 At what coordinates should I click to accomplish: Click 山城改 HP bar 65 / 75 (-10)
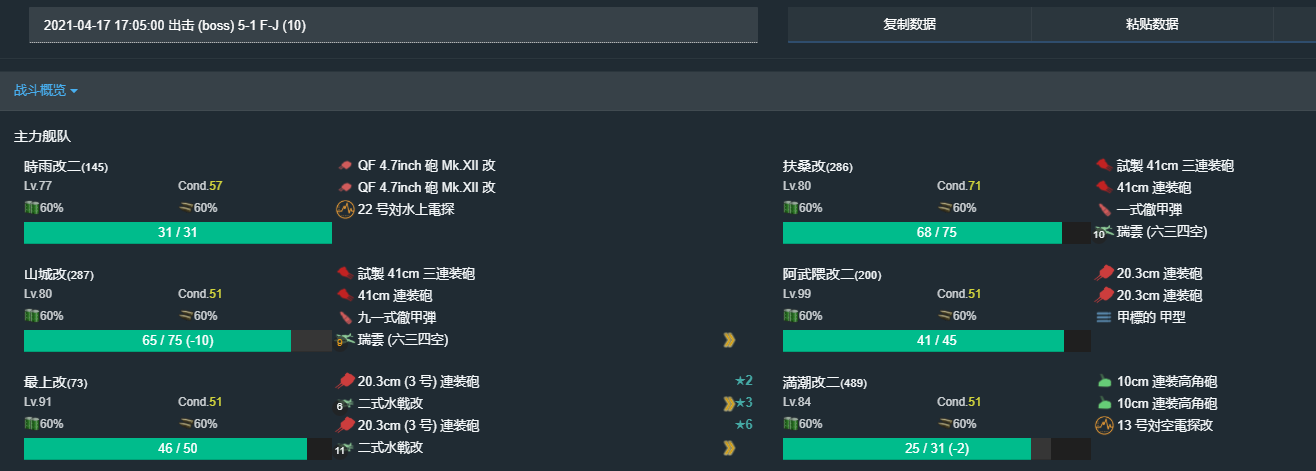click(x=178, y=341)
